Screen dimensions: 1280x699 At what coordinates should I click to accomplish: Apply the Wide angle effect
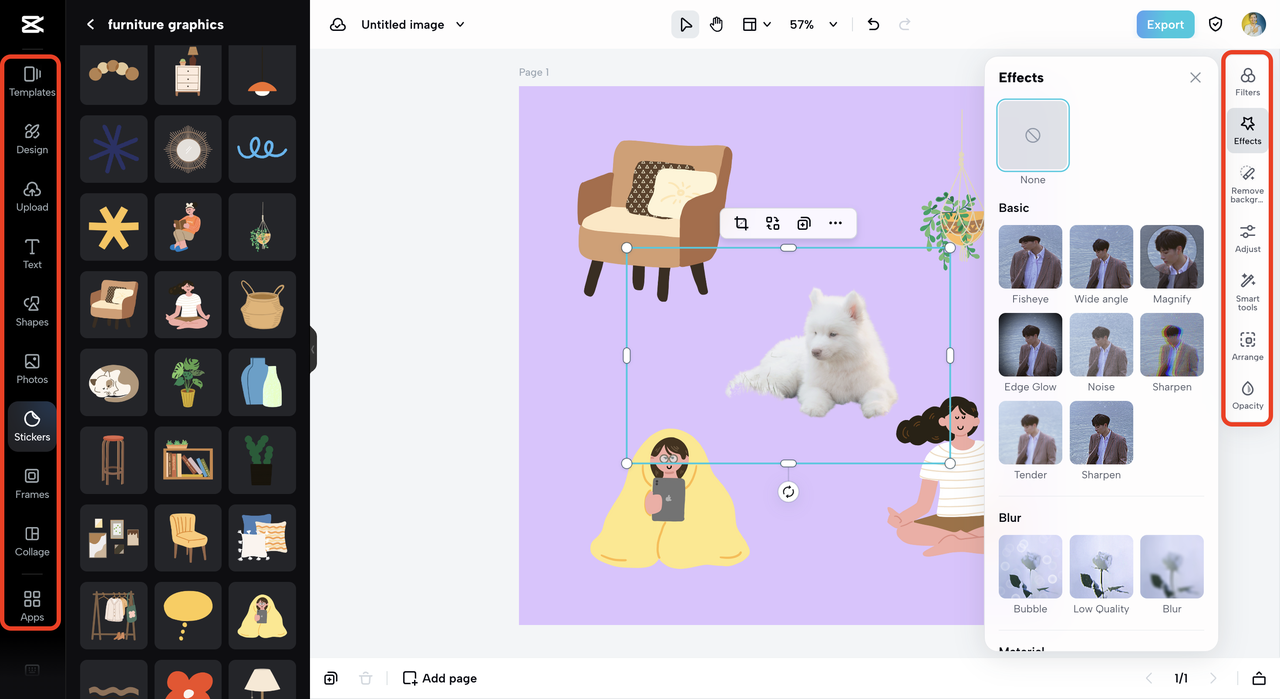(x=1101, y=257)
